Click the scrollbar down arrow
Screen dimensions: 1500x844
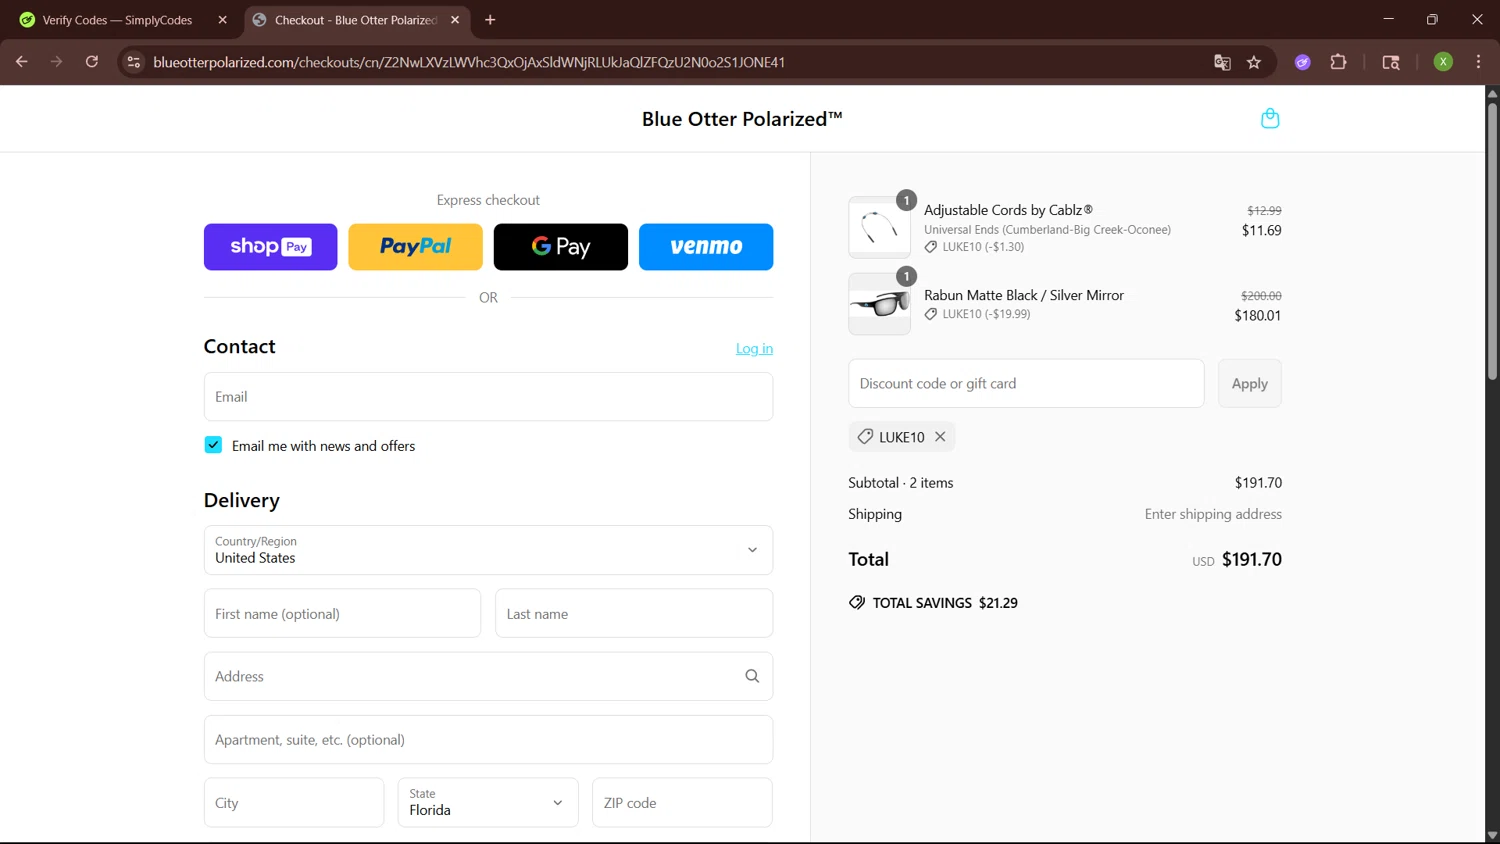coord(1492,835)
